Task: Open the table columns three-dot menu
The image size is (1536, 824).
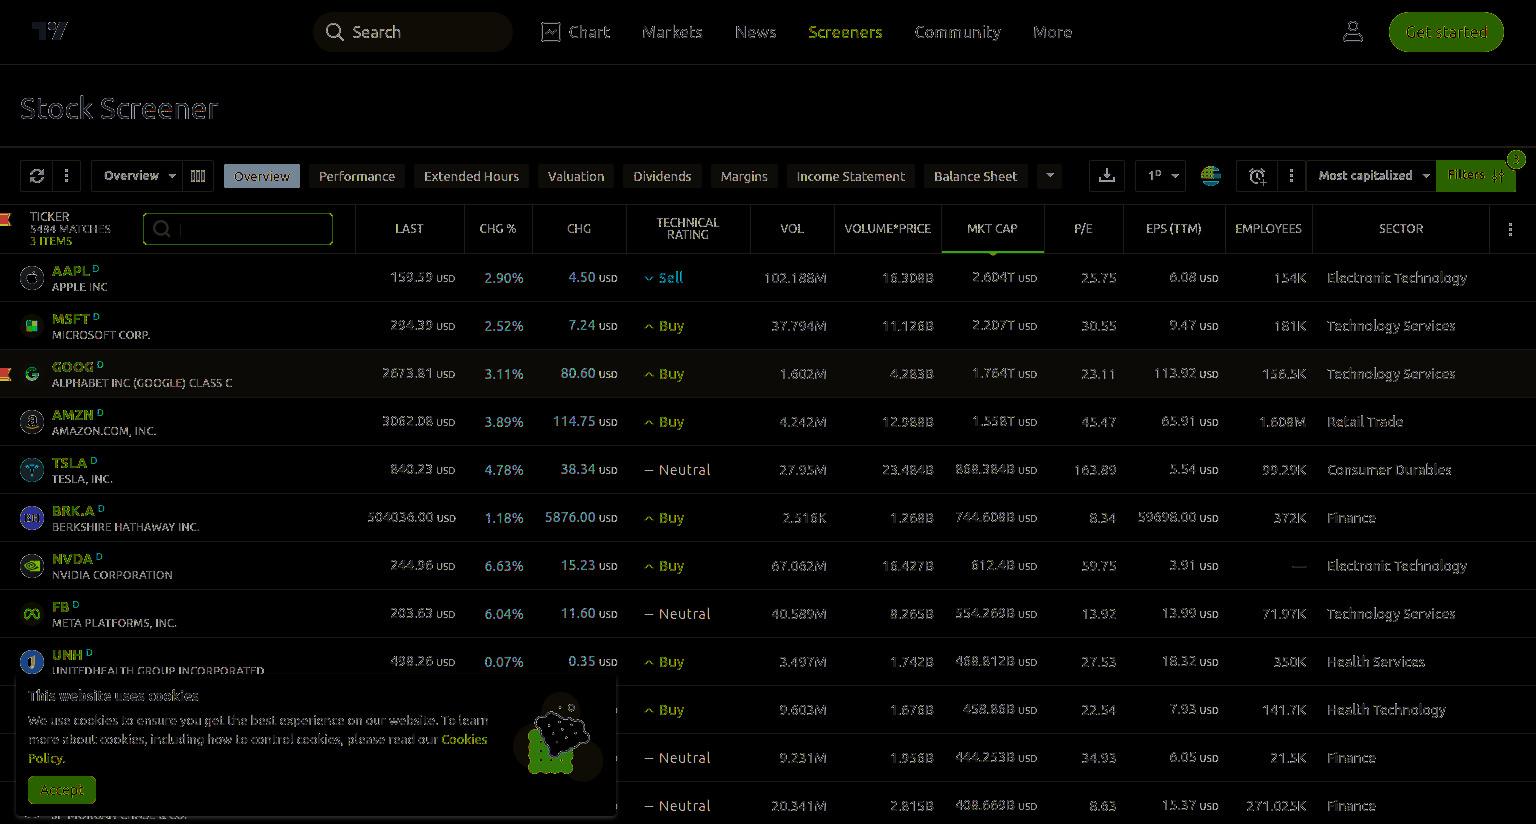Action: (x=1510, y=229)
